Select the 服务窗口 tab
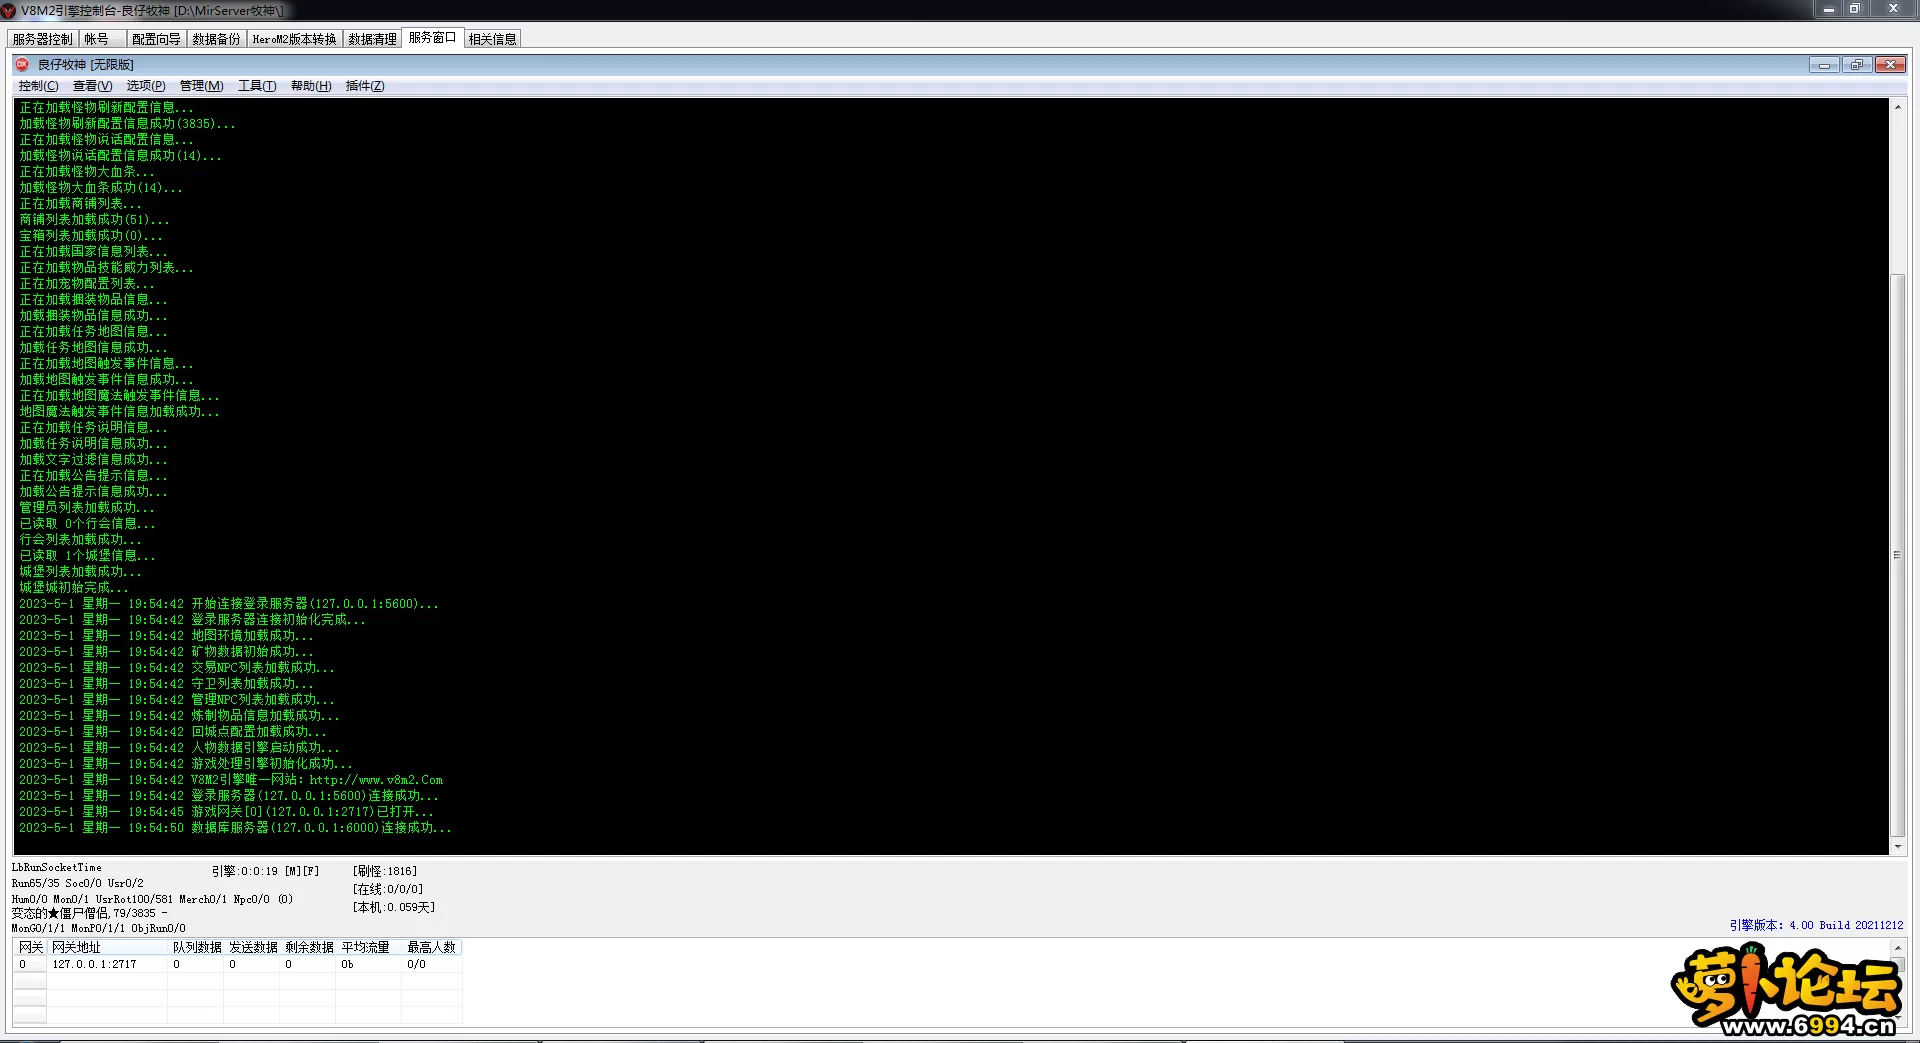Image resolution: width=1920 pixels, height=1043 pixels. [432, 38]
